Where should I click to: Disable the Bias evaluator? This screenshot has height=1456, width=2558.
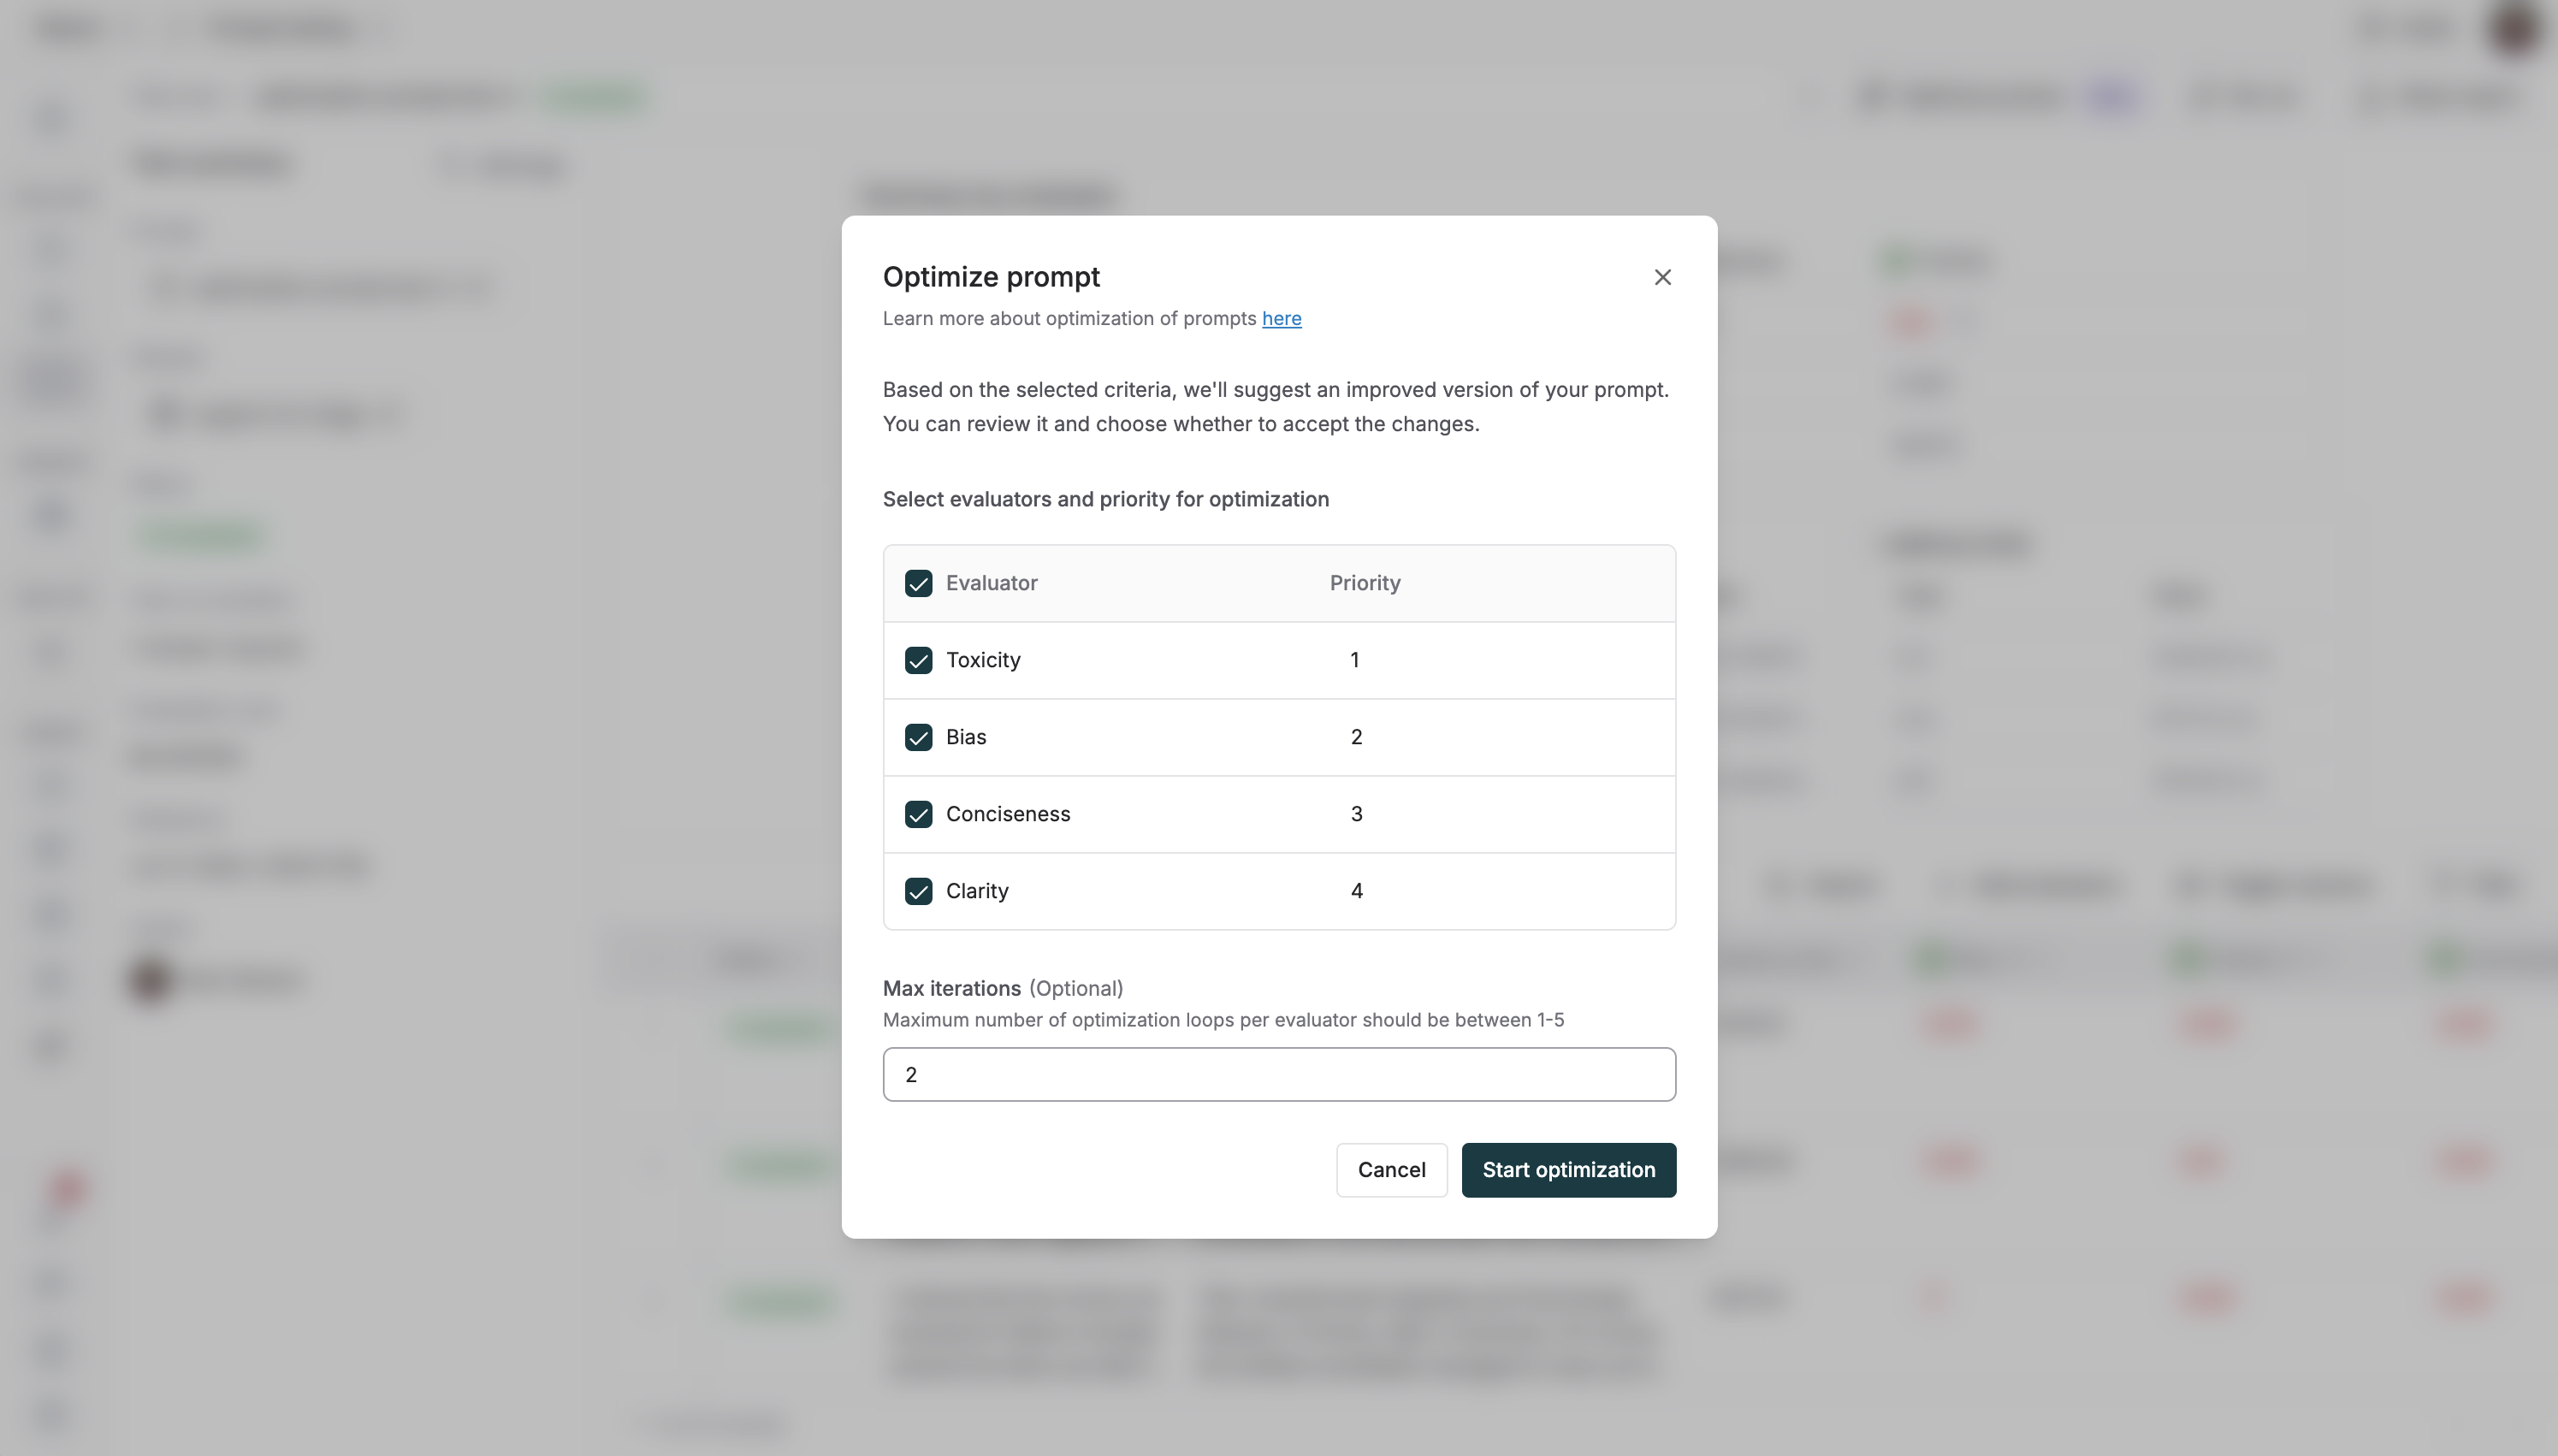918,737
